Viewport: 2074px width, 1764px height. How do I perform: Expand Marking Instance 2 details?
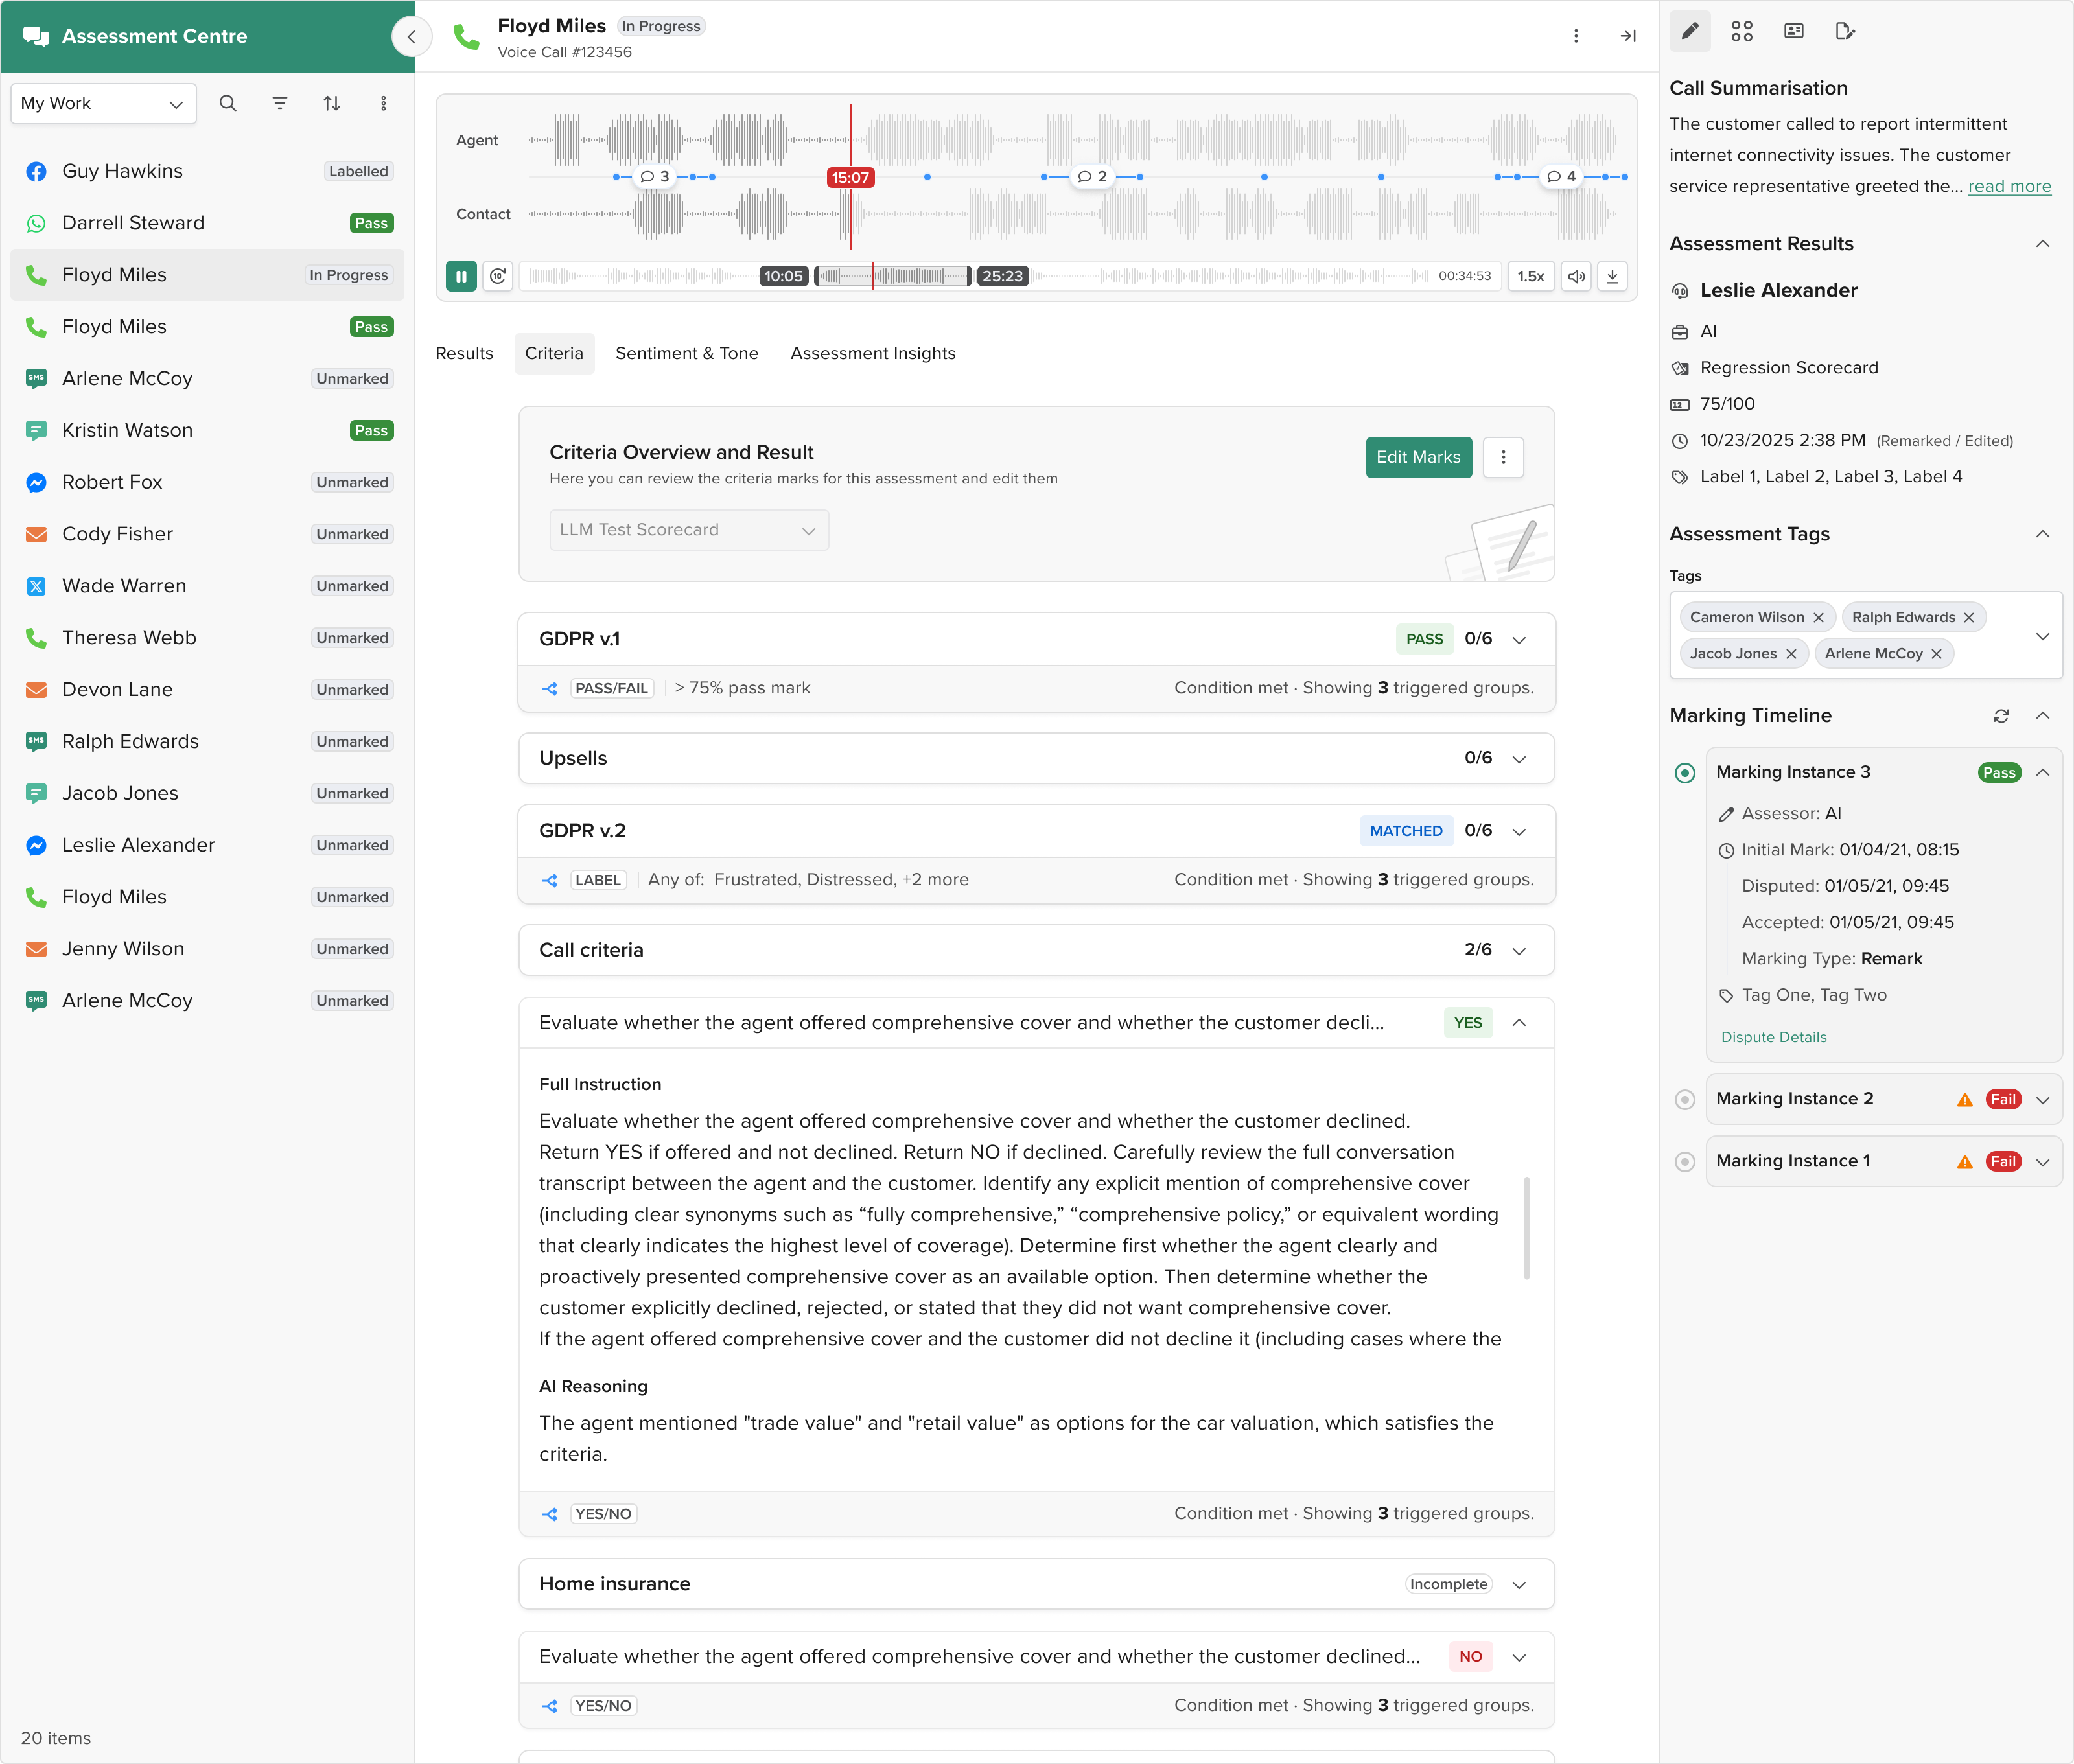[2043, 1100]
